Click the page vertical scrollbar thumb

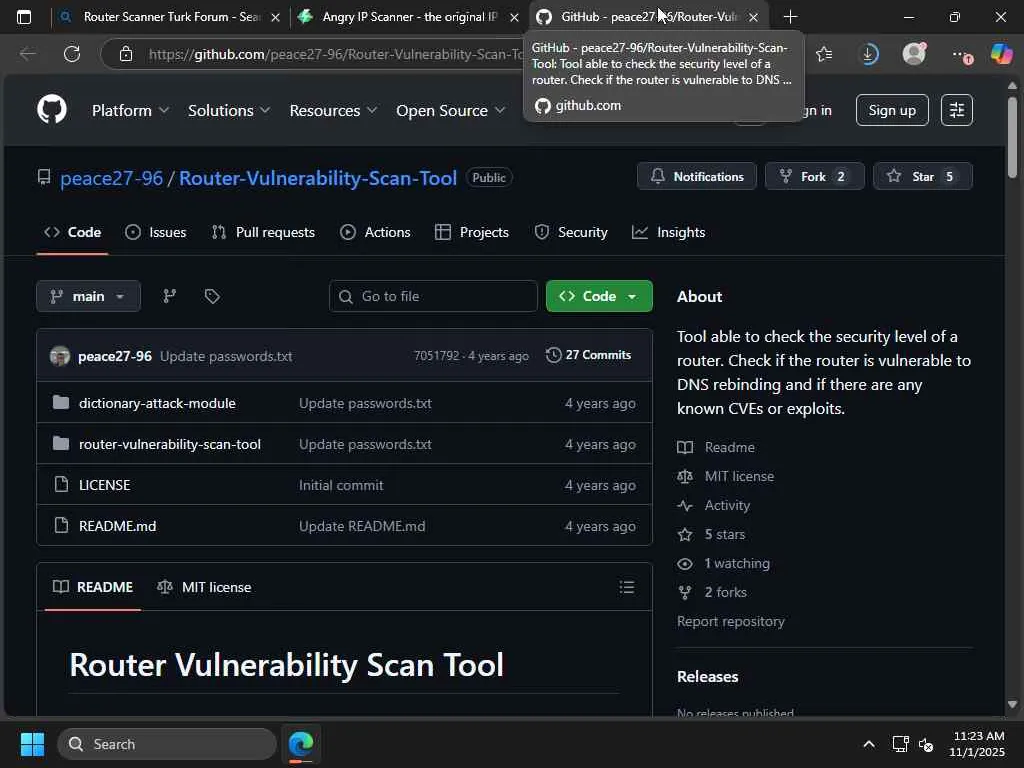coord(1012,137)
